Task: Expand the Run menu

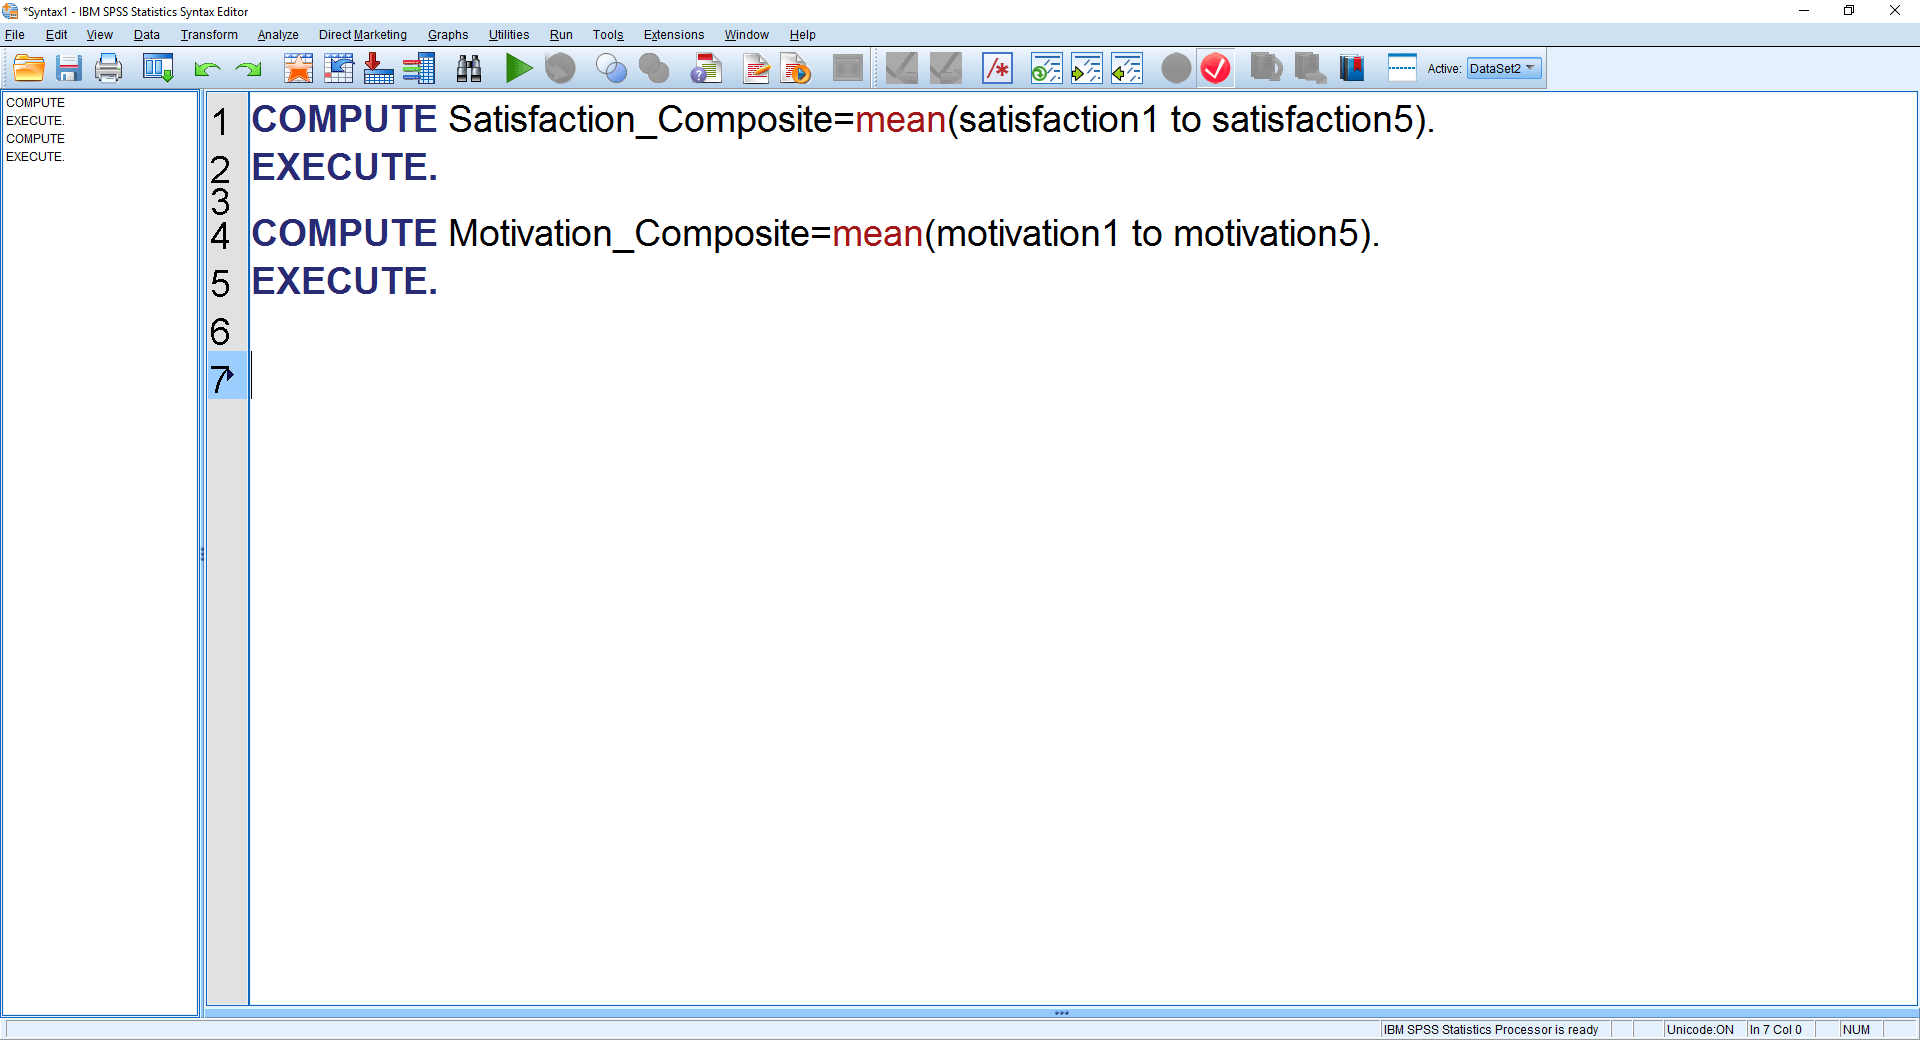Action: pyautogui.click(x=561, y=35)
